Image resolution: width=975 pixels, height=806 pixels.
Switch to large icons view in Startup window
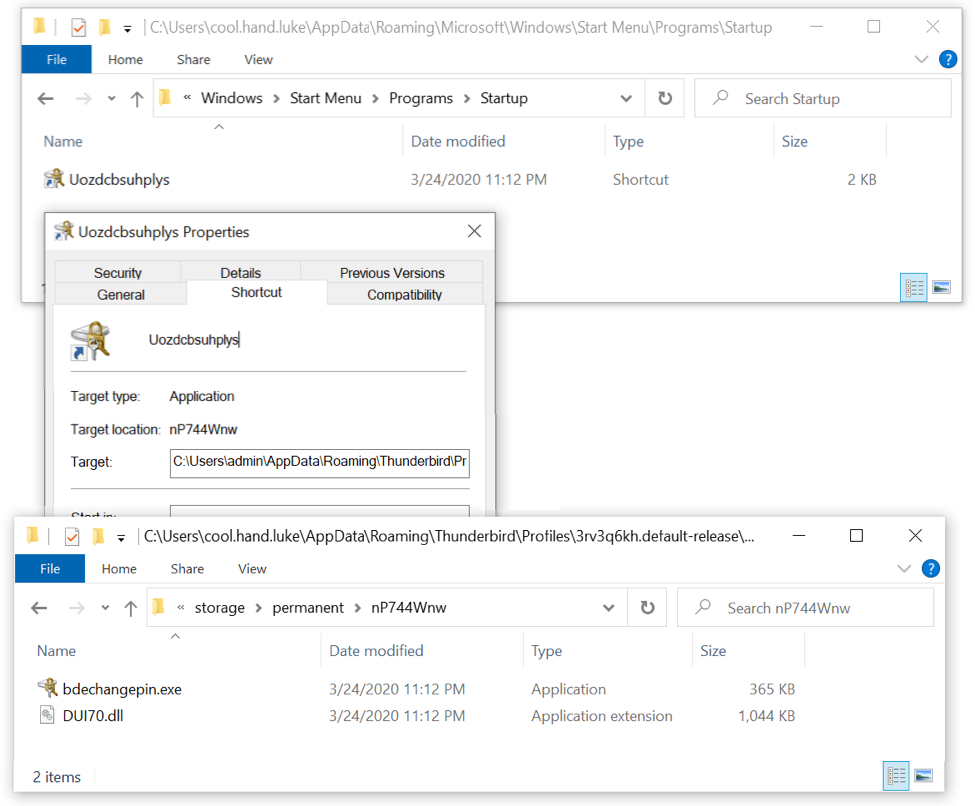coord(941,288)
